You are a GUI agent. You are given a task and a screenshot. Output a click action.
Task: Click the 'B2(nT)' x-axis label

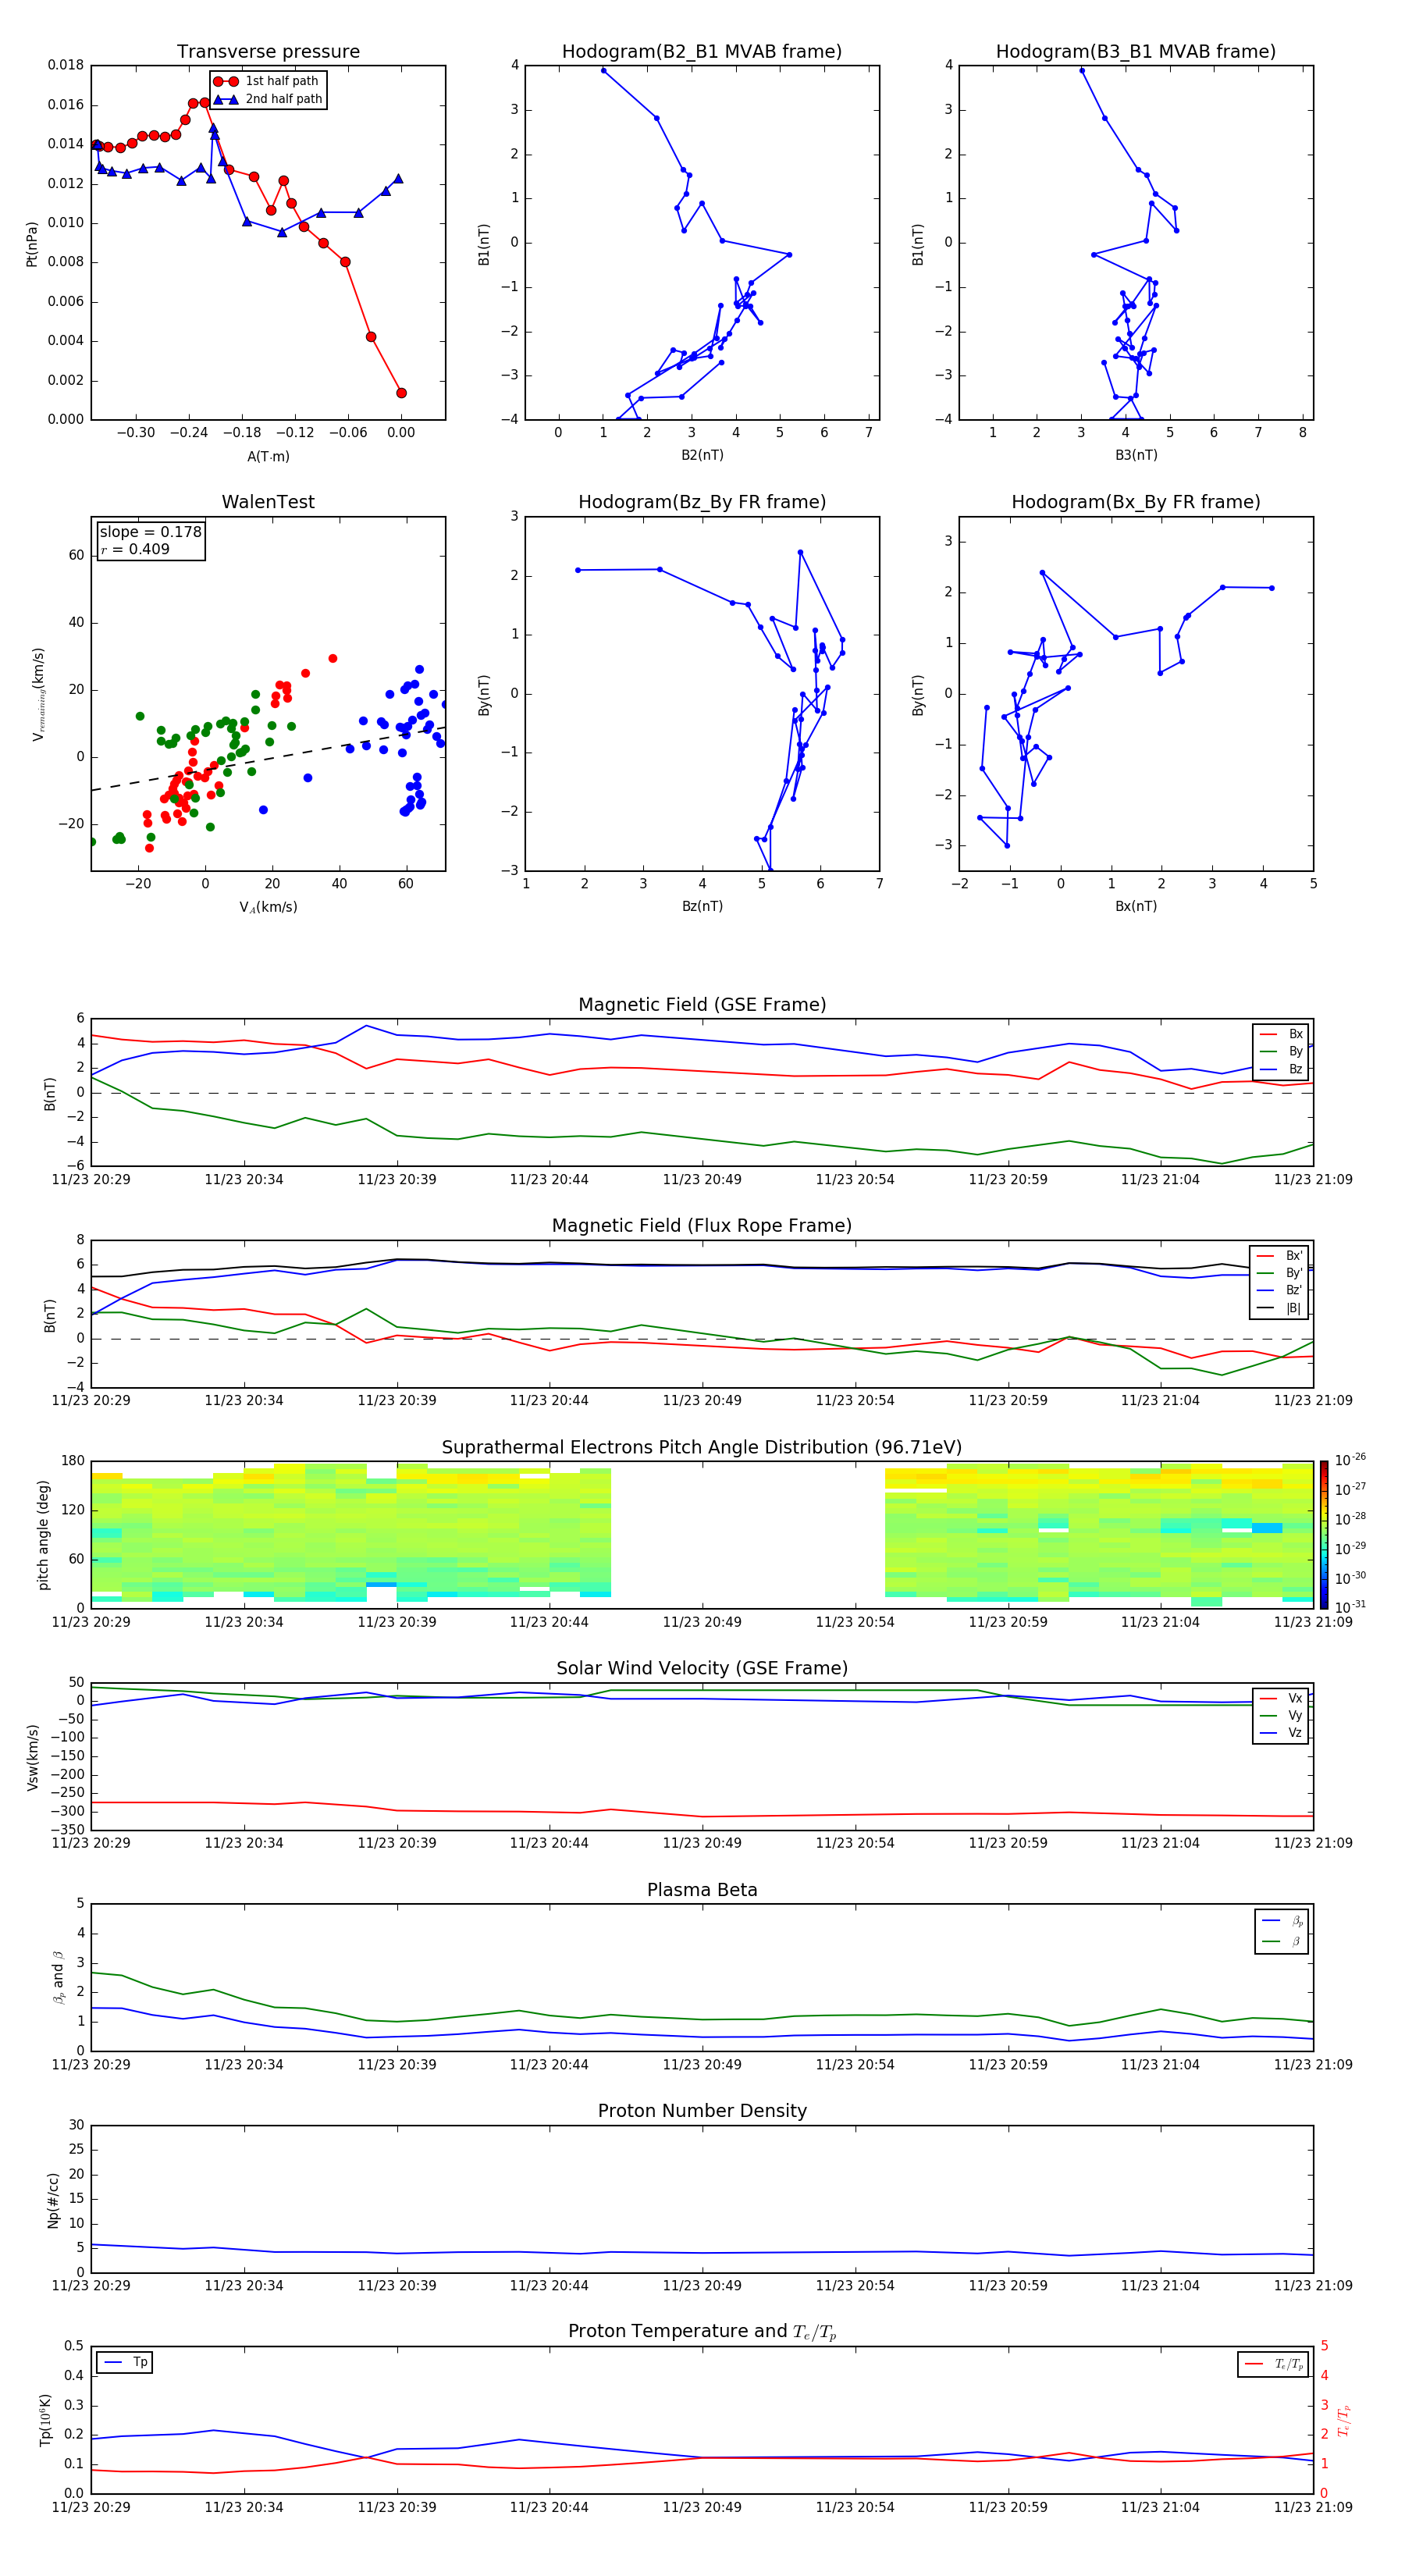(702, 455)
